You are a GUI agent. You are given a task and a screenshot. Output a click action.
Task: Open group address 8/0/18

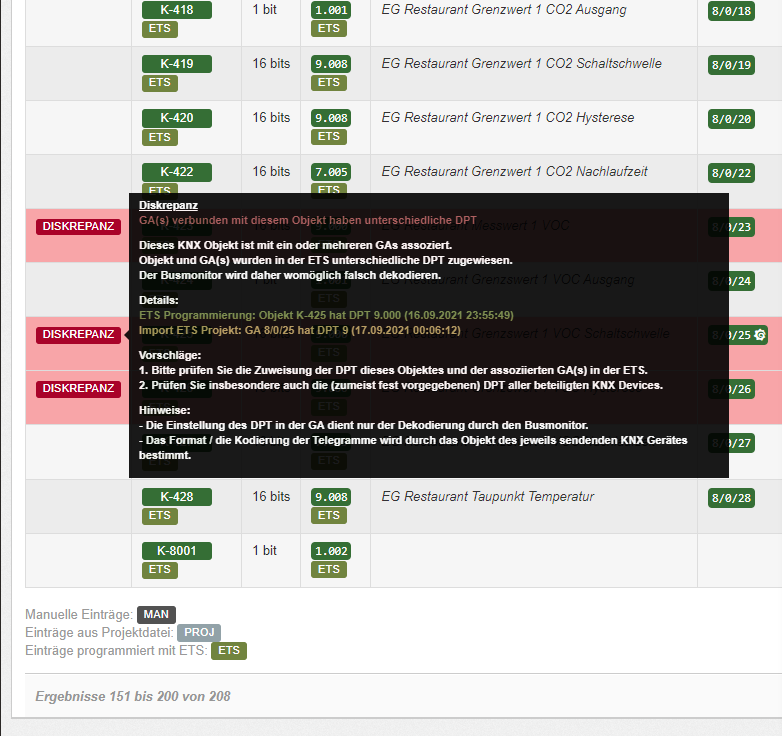731,11
